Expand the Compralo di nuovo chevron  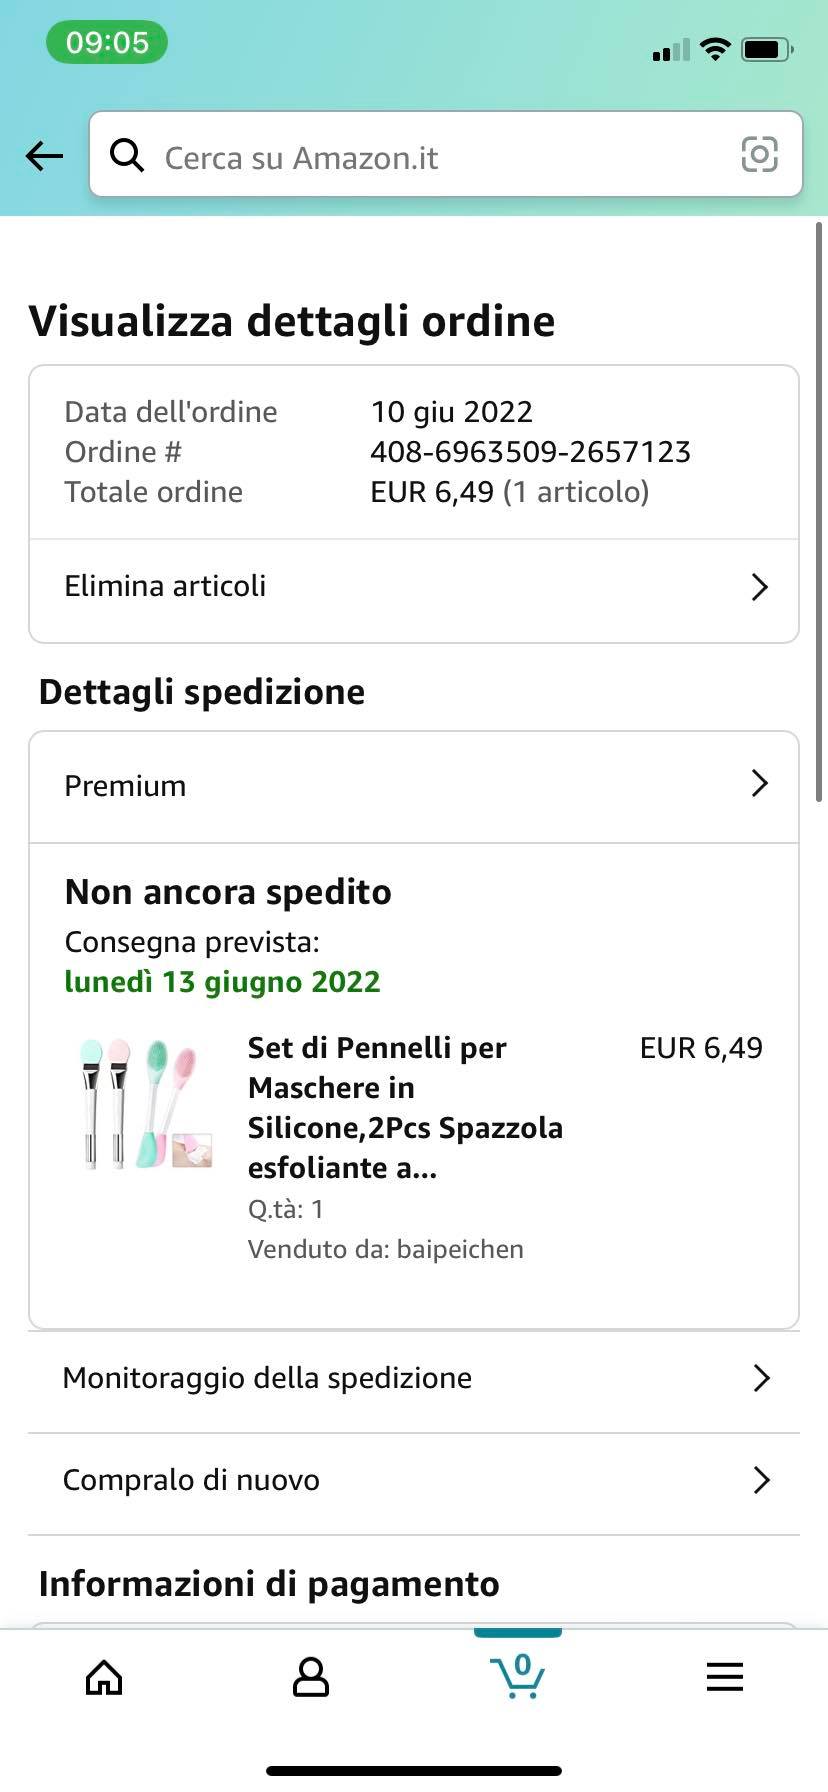pyautogui.click(x=761, y=1480)
